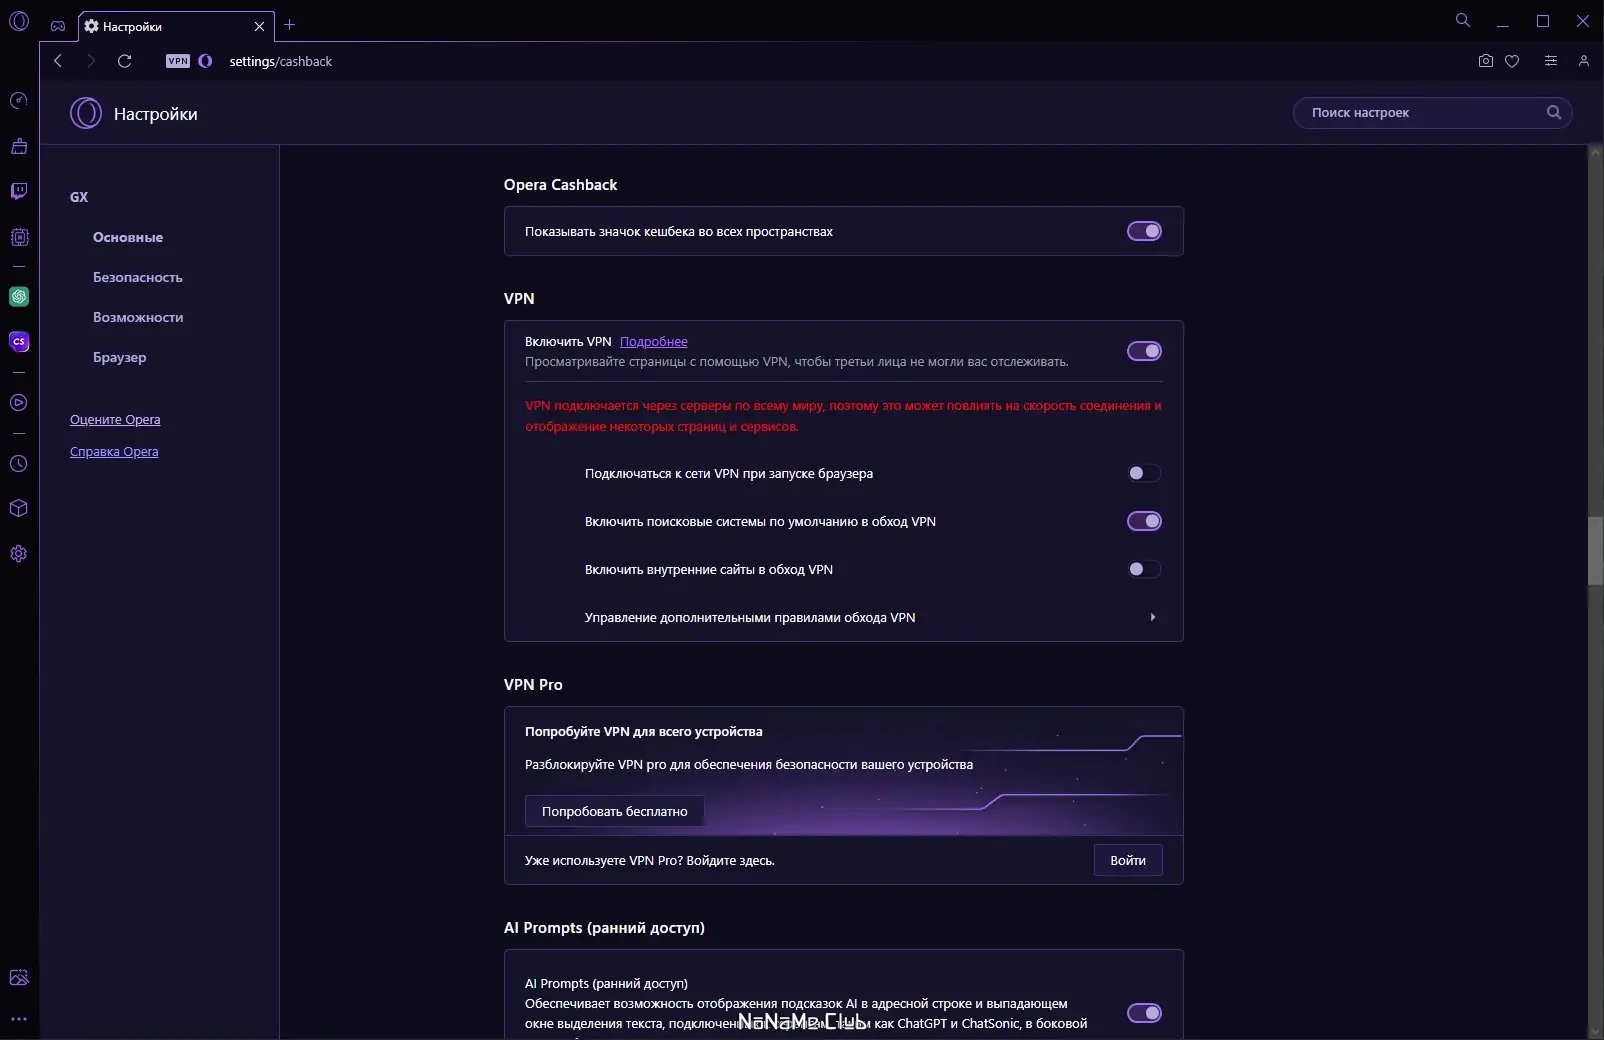Open the heart bookmarks icon
1604x1040 pixels.
(x=1512, y=61)
